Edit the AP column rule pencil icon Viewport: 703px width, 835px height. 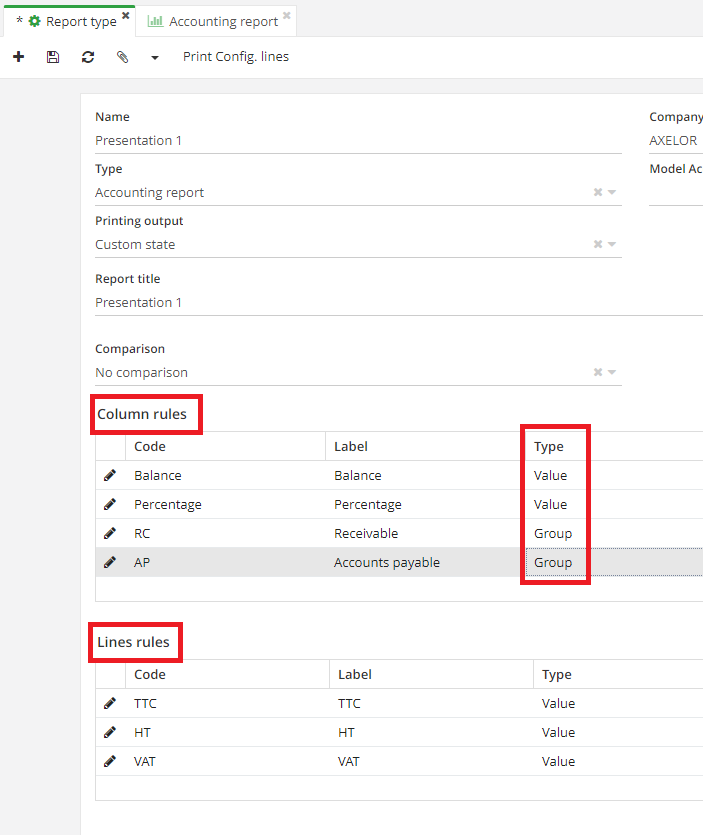(x=110, y=563)
